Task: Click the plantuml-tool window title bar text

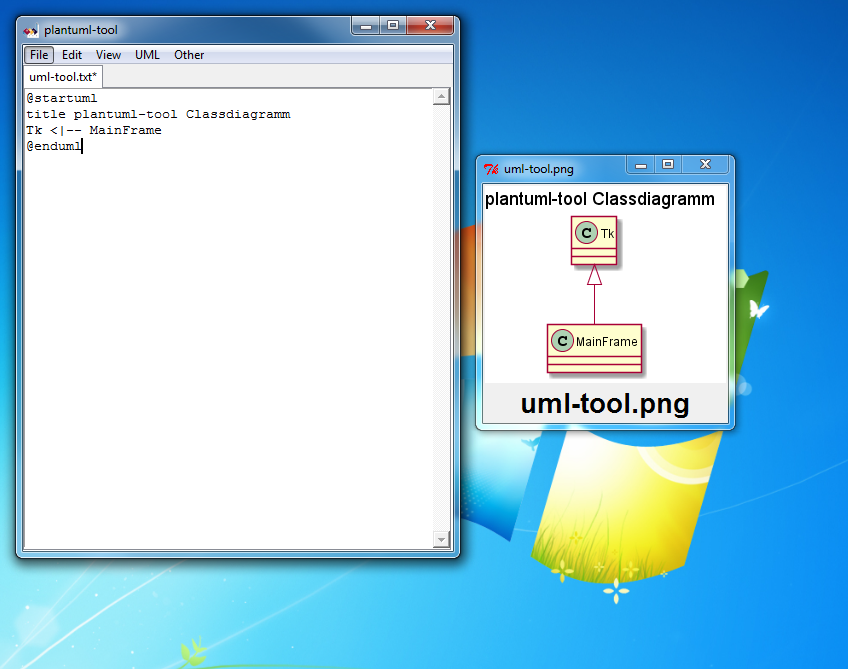Action: (x=81, y=30)
